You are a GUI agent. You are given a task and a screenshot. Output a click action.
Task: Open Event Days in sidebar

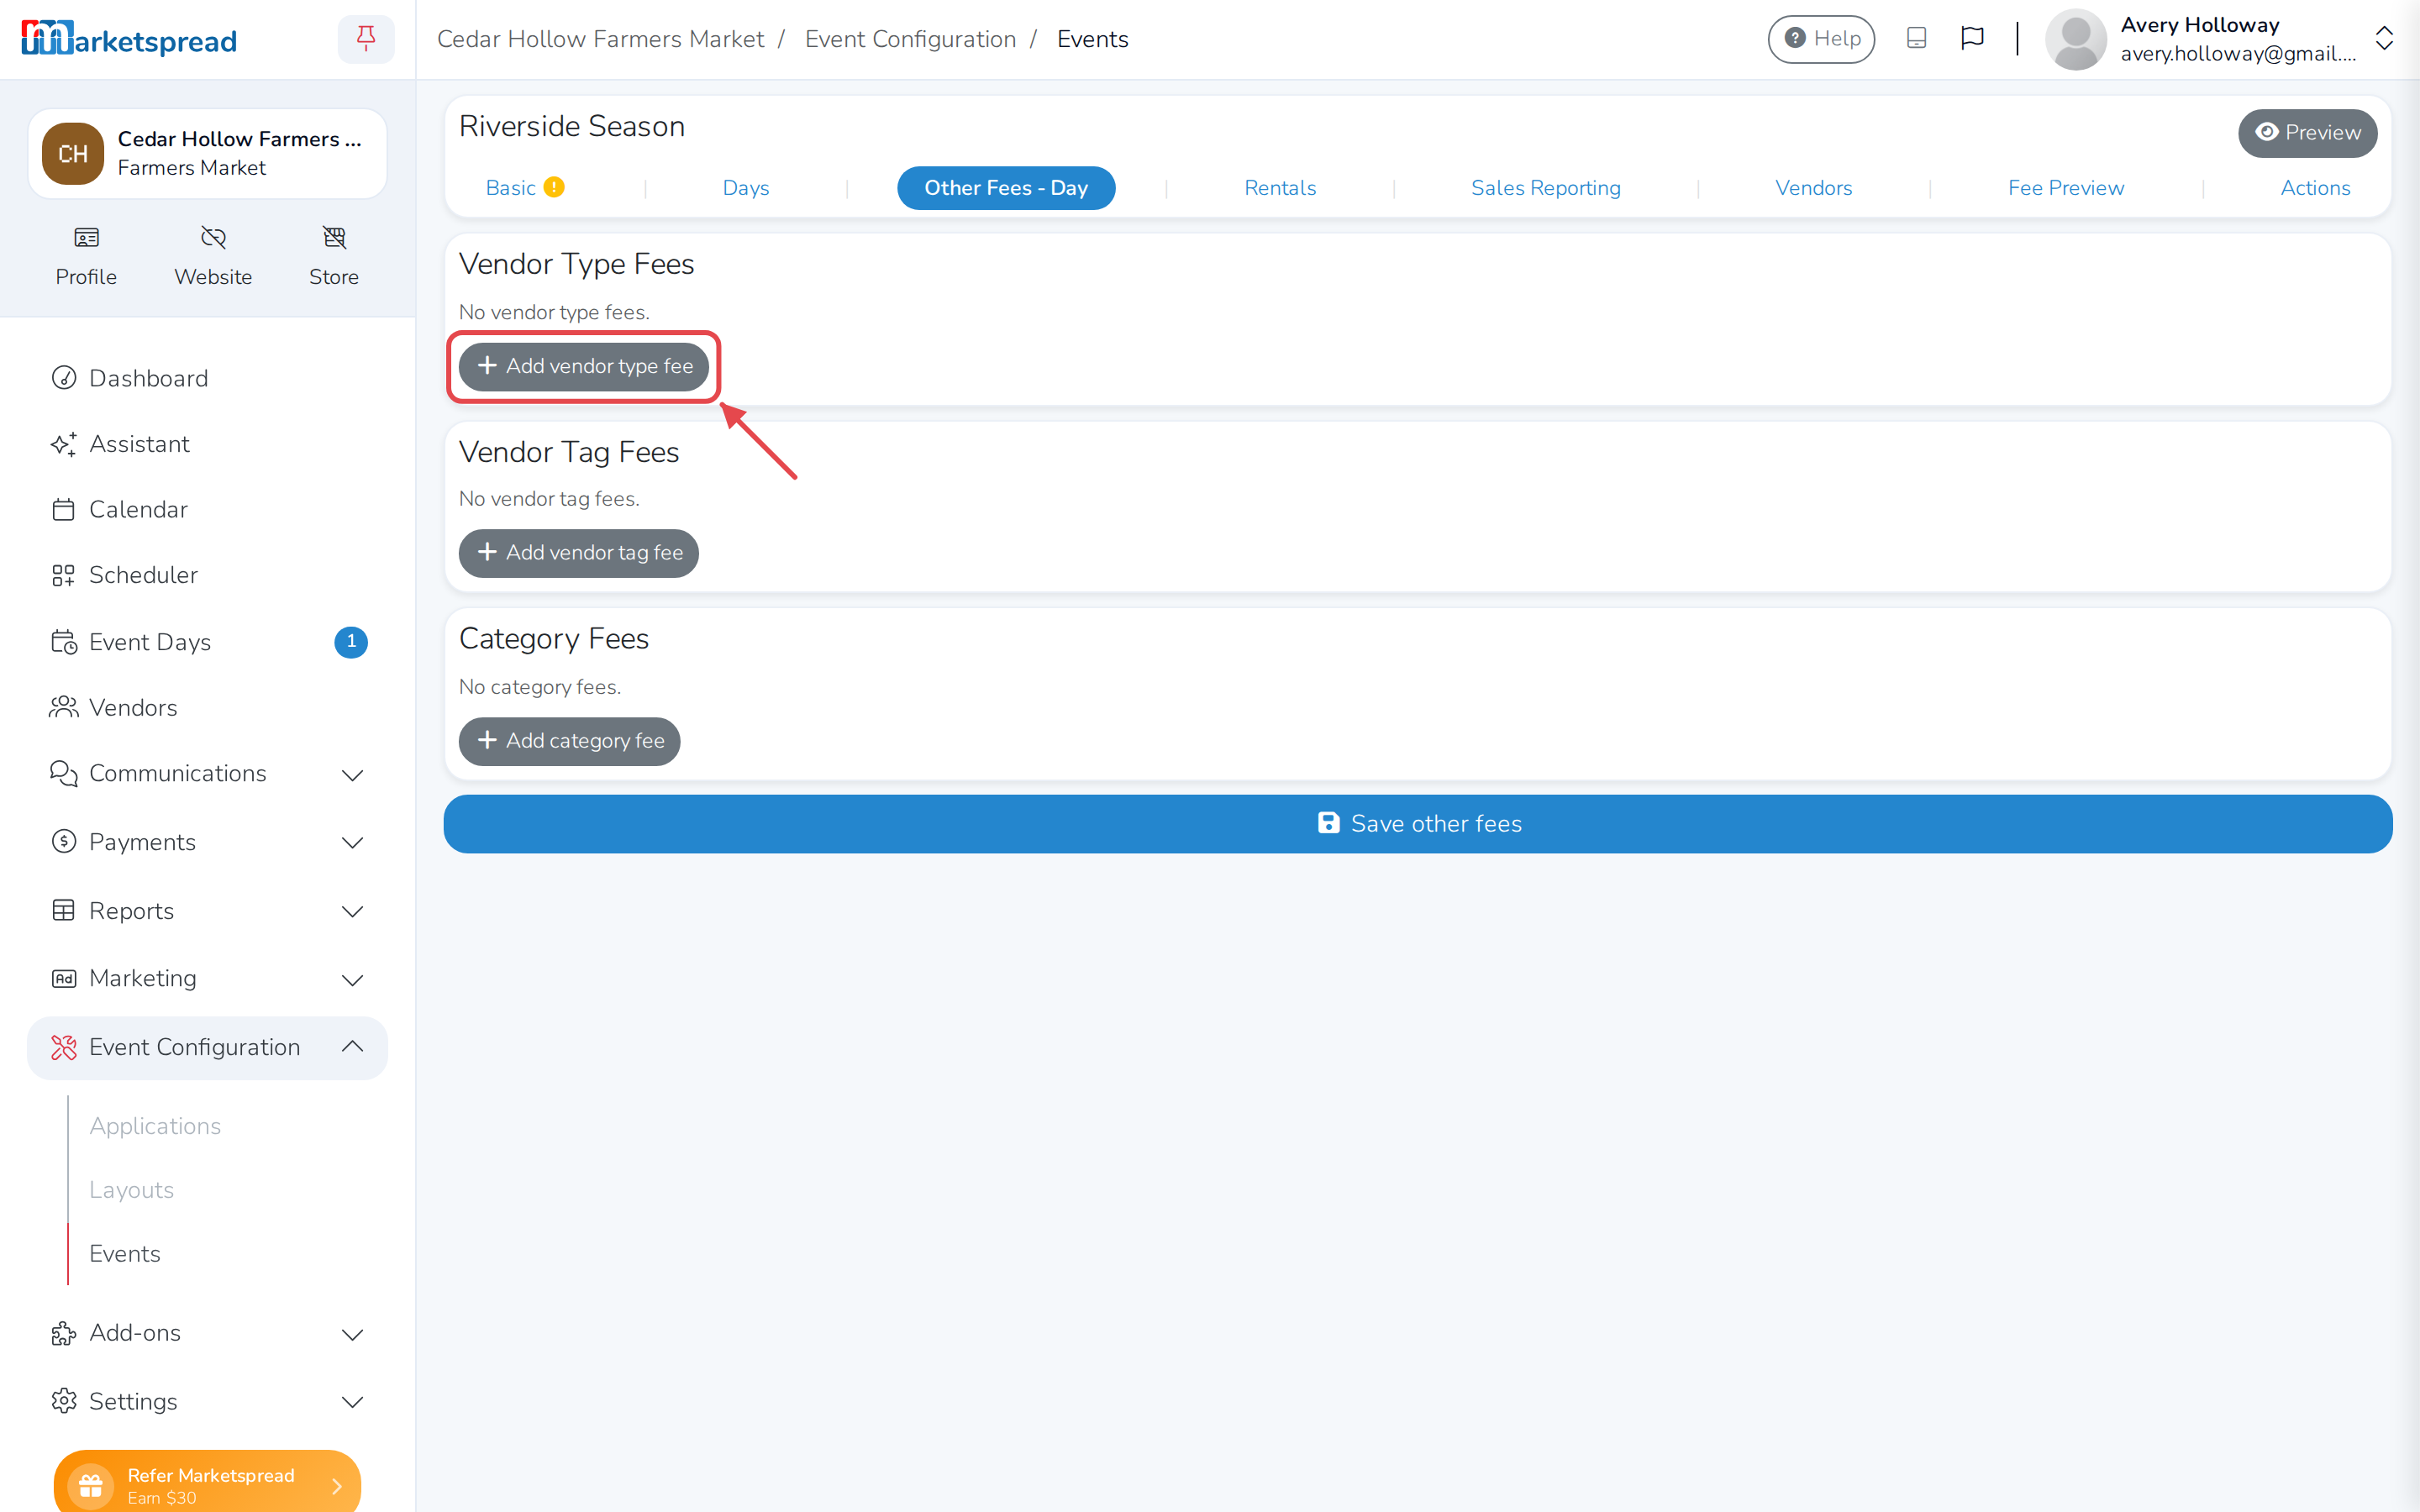(207, 641)
